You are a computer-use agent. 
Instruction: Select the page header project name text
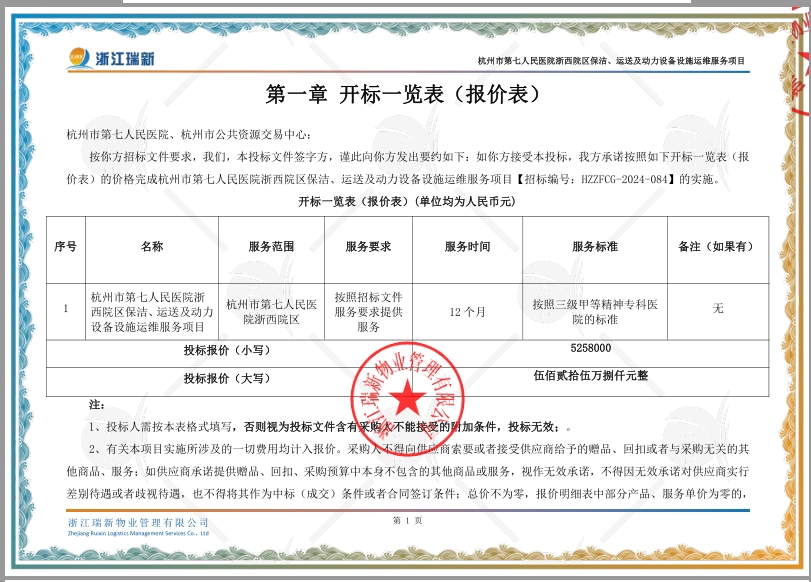[611, 61]
